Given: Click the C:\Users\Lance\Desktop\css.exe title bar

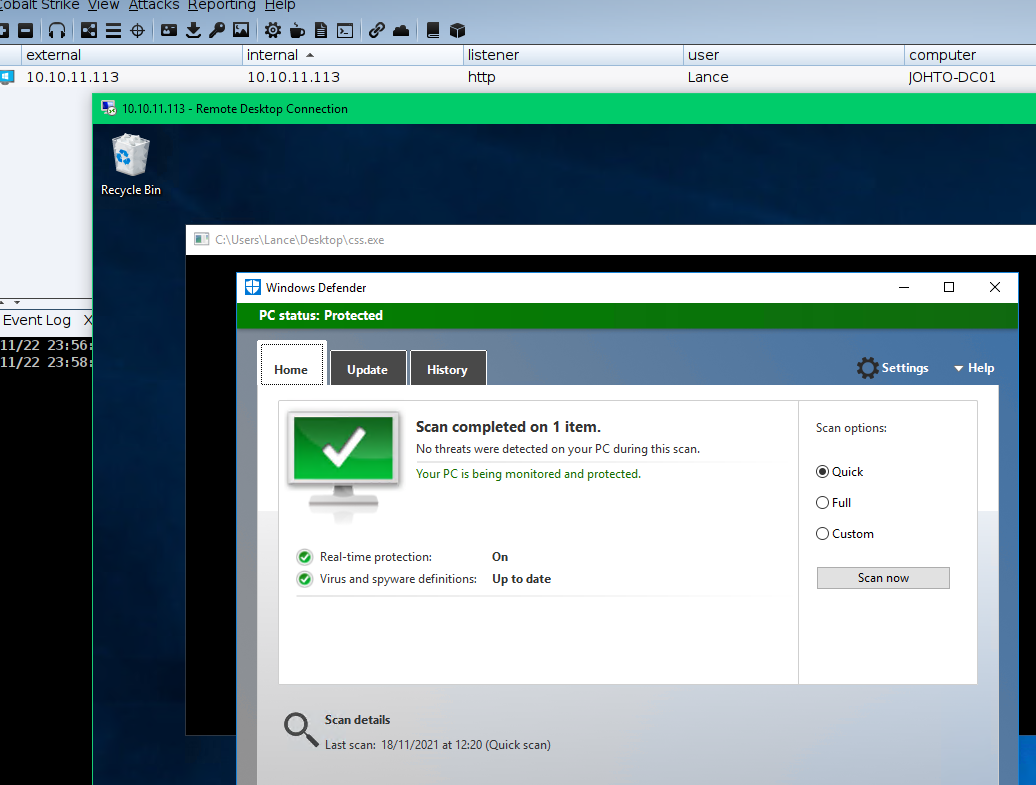Looking at the screenshot, I should [x=611, y=240].
